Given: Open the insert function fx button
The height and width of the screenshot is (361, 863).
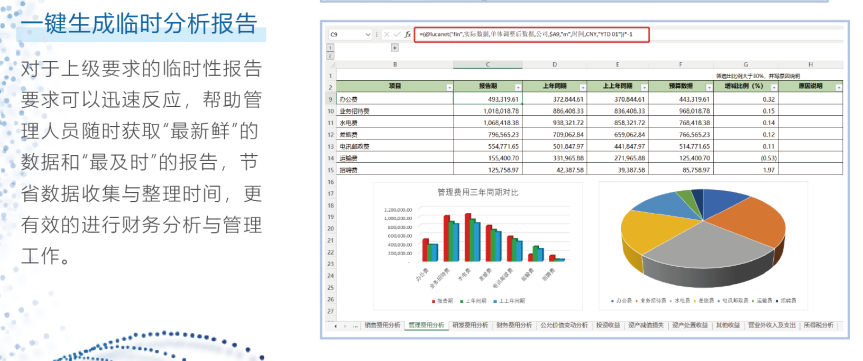Looking at the screenshot, I should point(408,34).
